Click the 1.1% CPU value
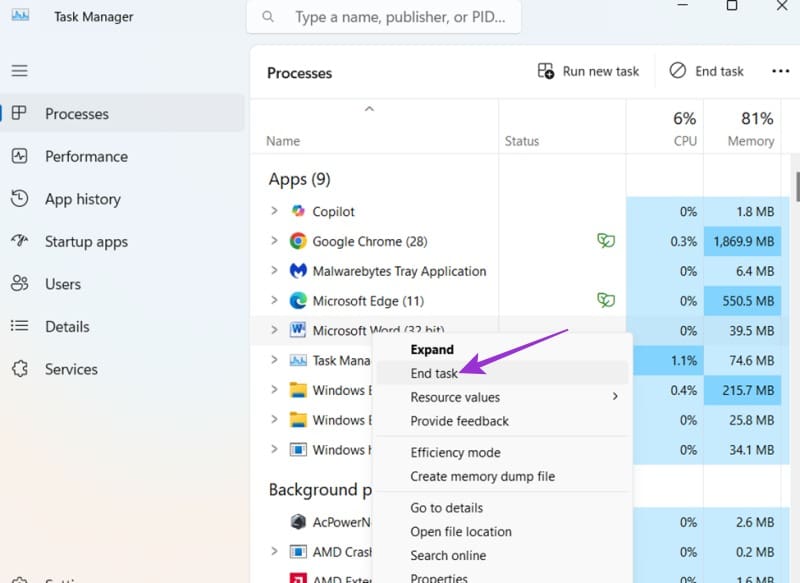Viewport: 800px width, 583px height. coord(684,360)
